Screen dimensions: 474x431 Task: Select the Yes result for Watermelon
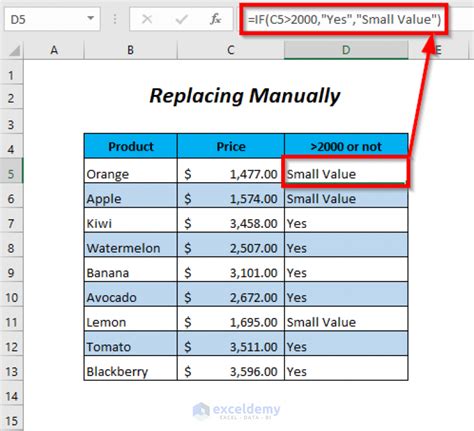click(x=346, y=245)
